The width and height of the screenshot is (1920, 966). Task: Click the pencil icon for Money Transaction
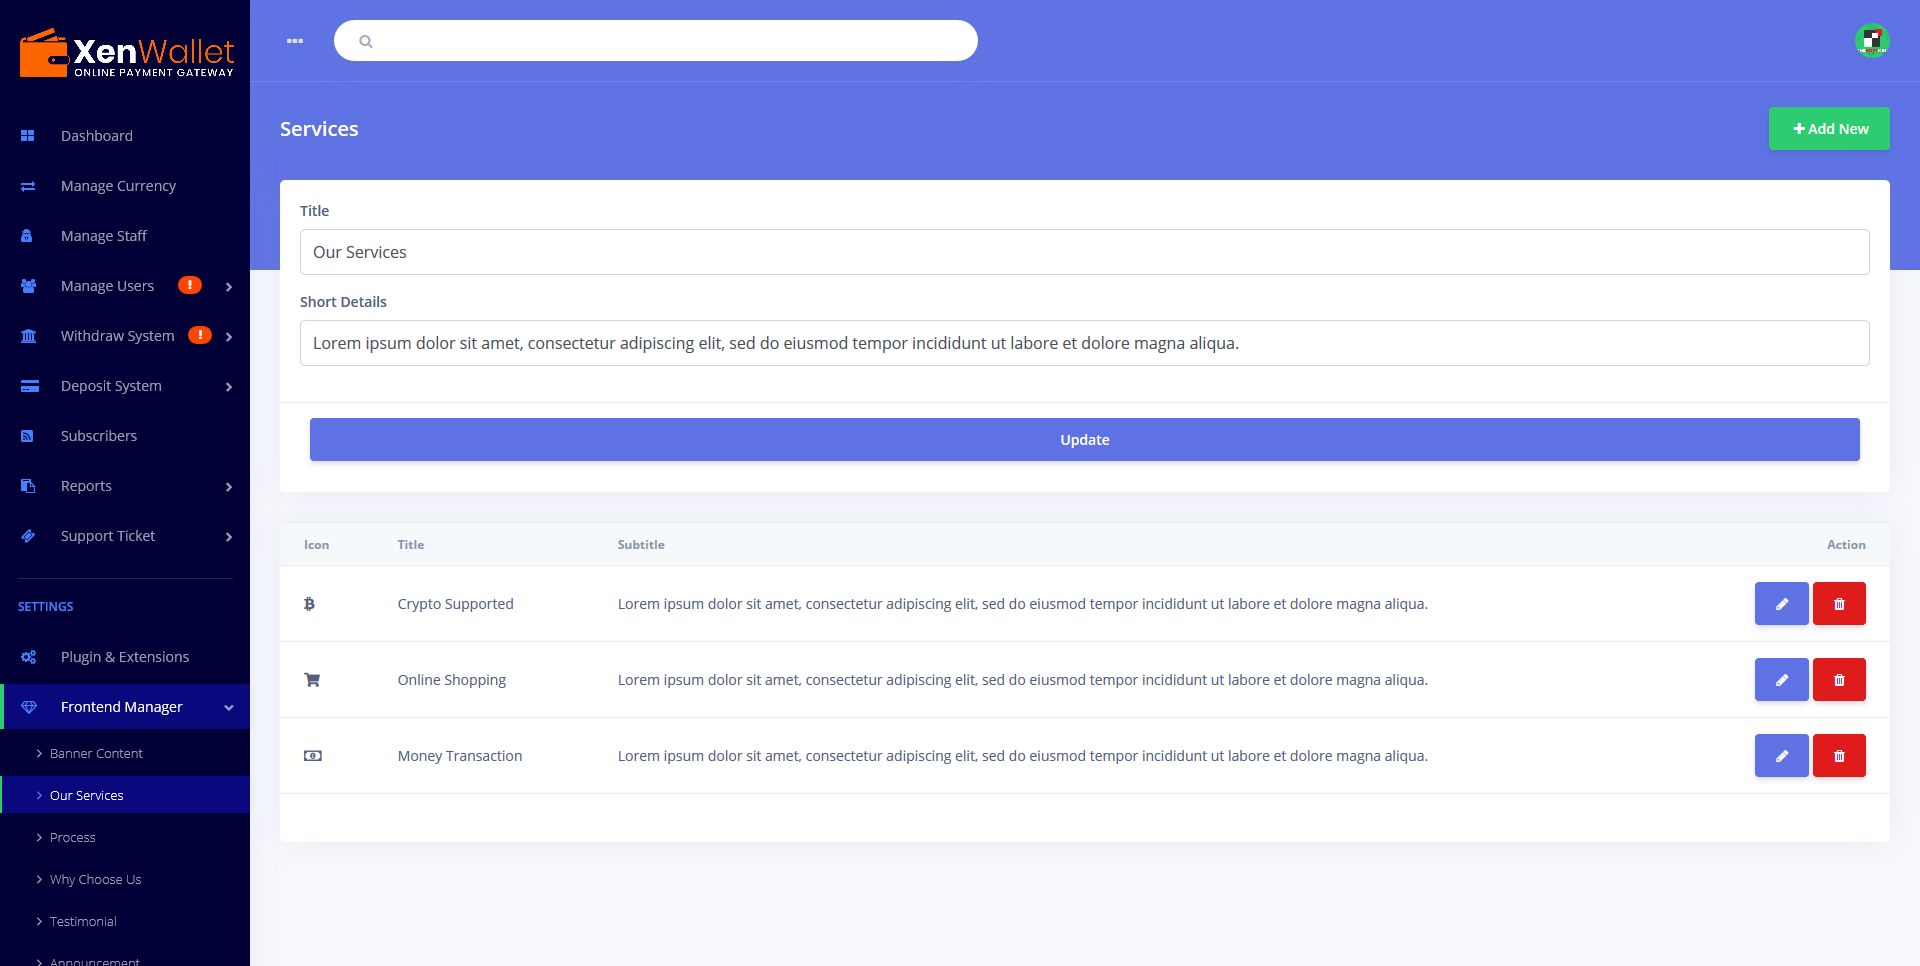pyautogui.click(x=1781, y=756)
